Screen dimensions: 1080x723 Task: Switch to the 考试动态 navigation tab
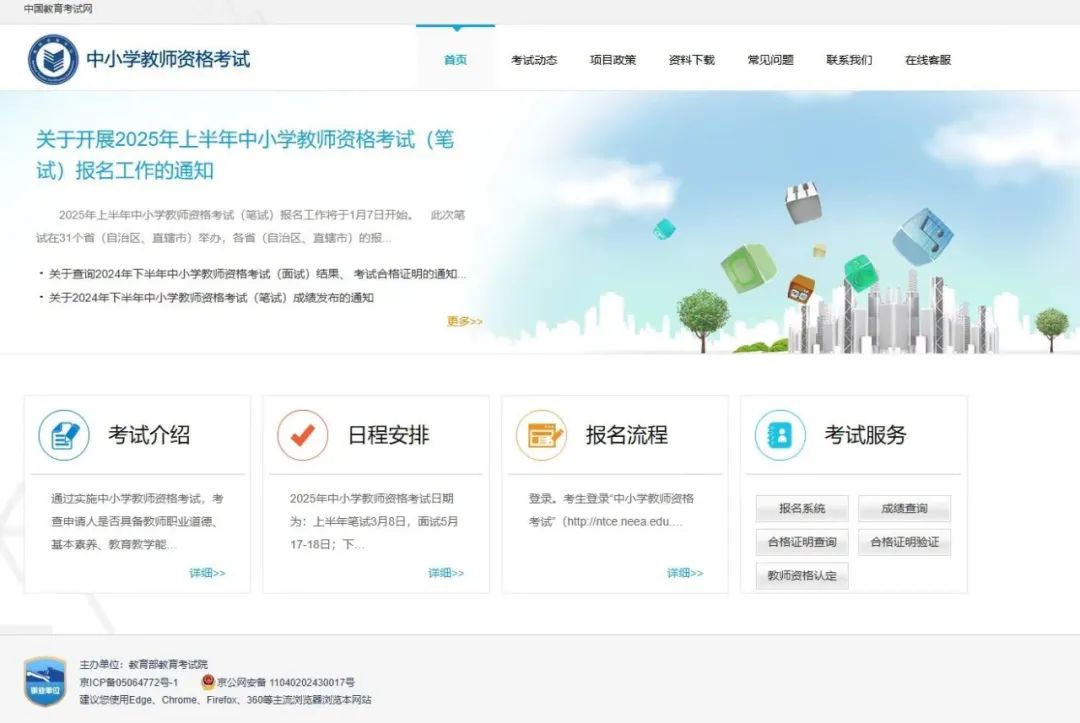pos(534,59)
